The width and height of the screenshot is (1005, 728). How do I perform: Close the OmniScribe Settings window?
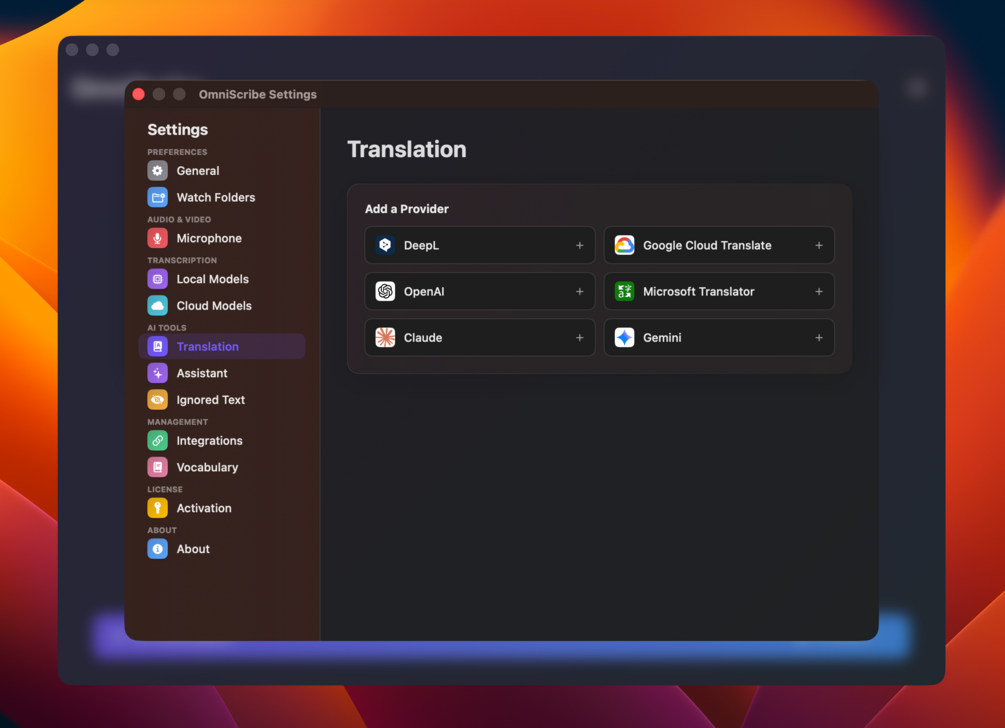(138, 94)
